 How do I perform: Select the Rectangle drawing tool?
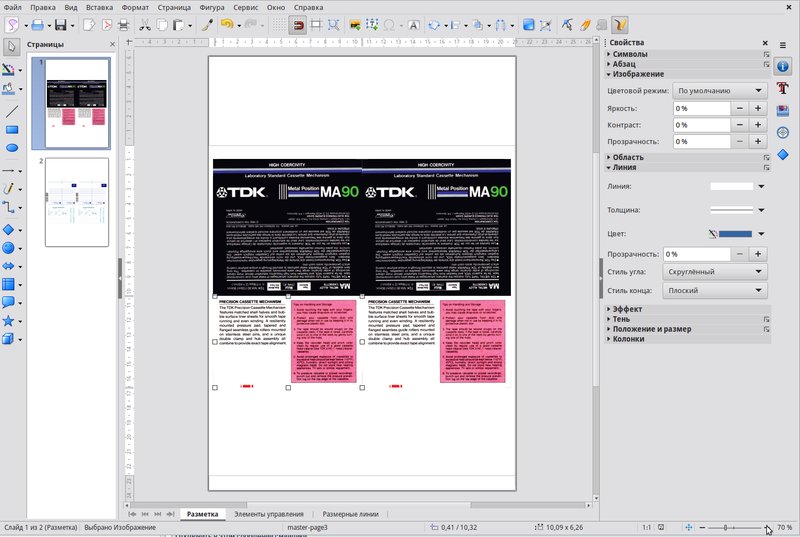click(x=12, y=129)
